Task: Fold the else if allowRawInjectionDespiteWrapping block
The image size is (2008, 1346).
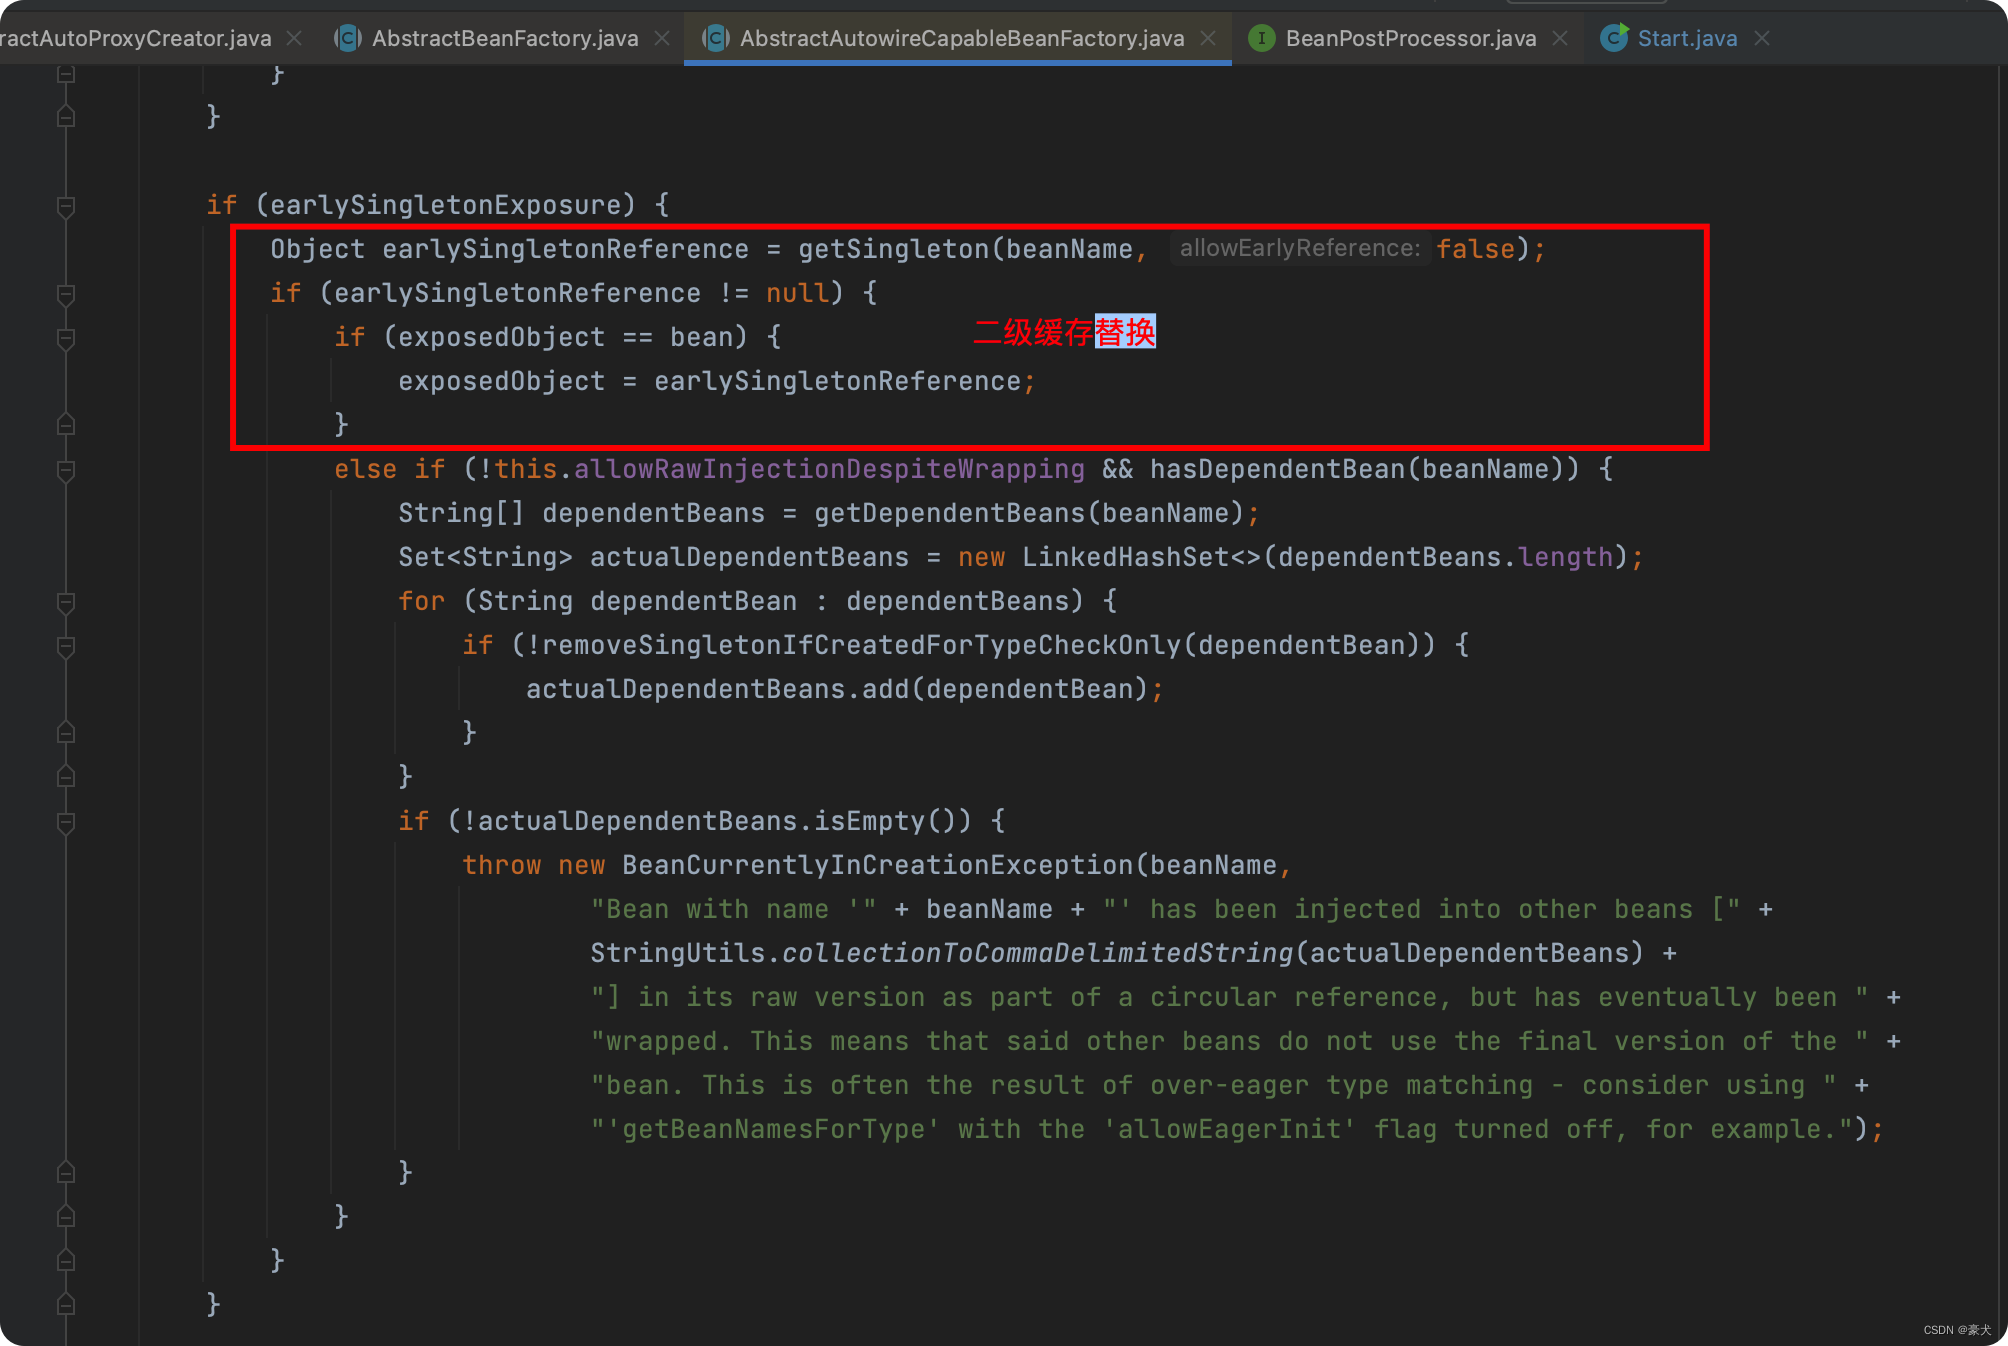Action: coord(66,470)
